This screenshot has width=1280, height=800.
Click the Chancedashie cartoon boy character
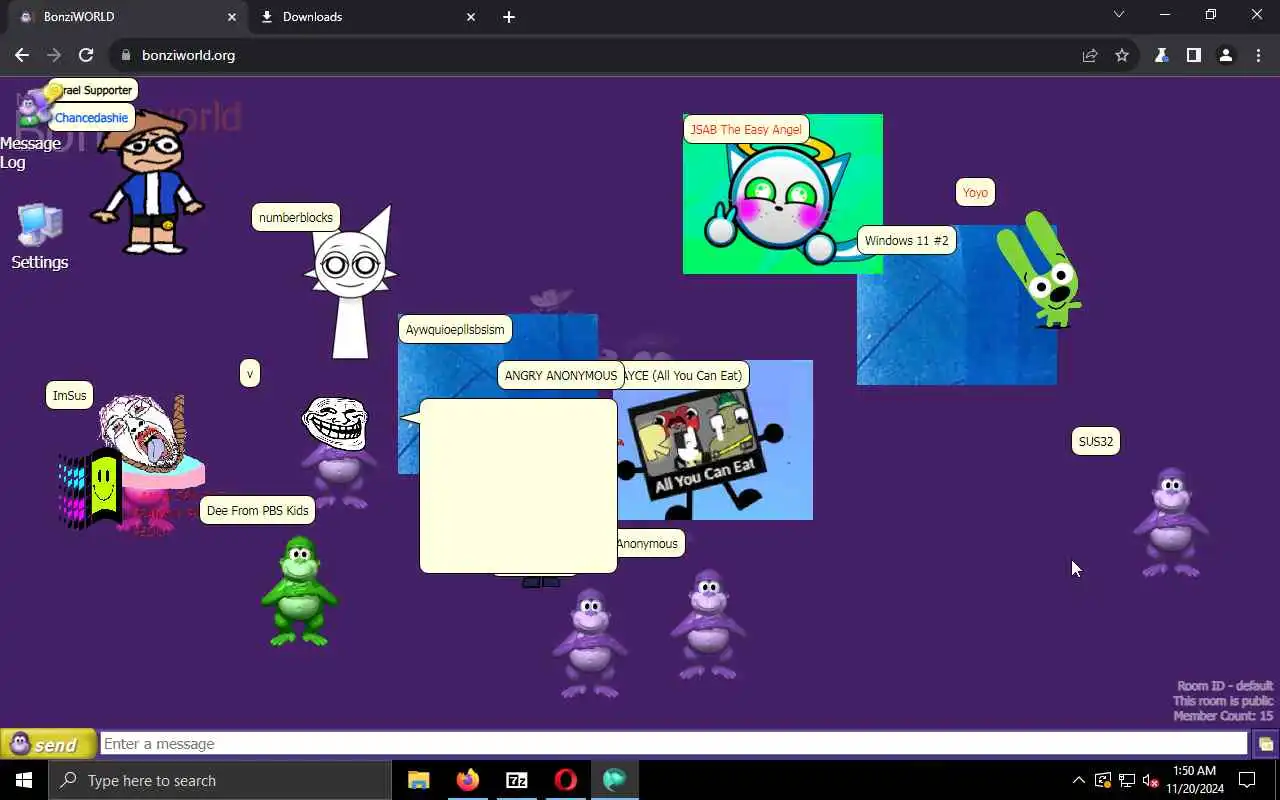tap(150, 183)
